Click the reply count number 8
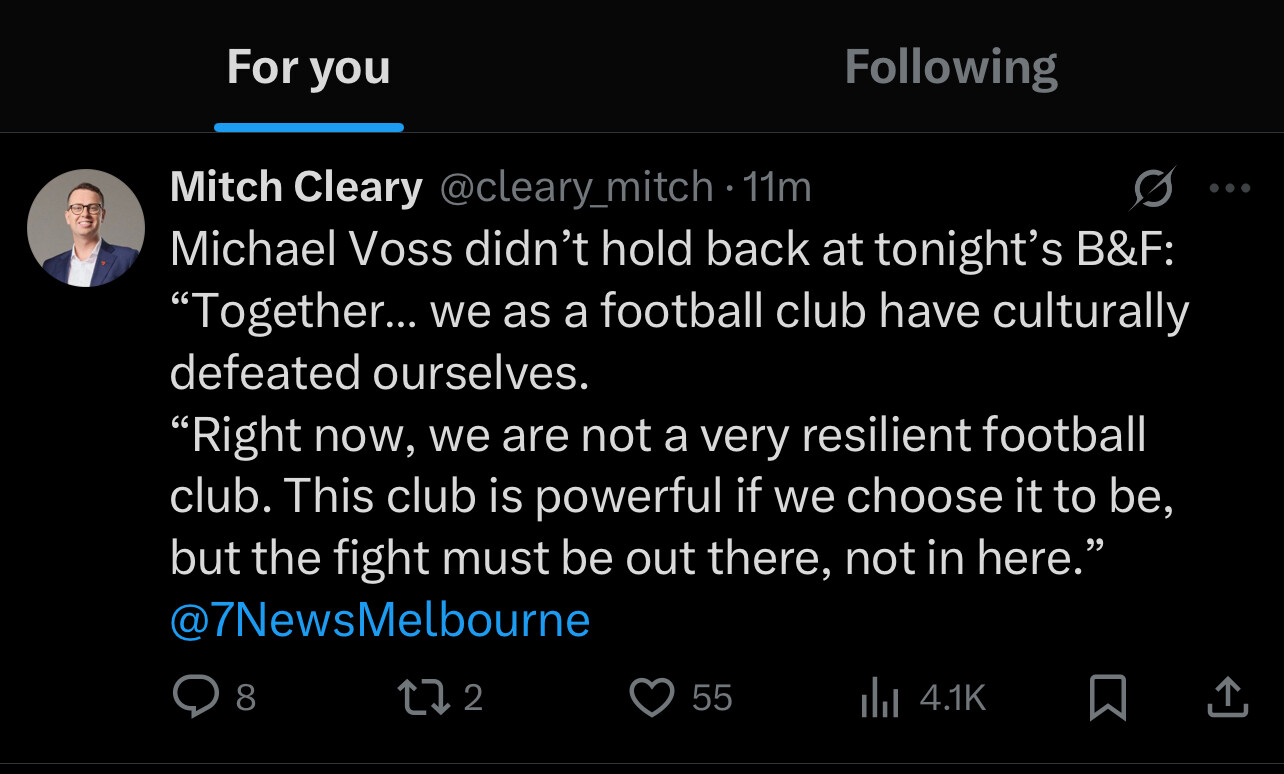The height and width of the screenshot is (774, 1284). tap(246, 697)
